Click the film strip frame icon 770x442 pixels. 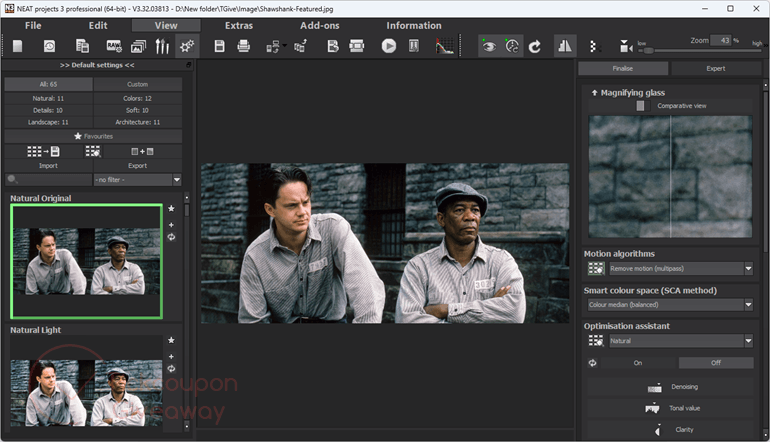[357, 46]
